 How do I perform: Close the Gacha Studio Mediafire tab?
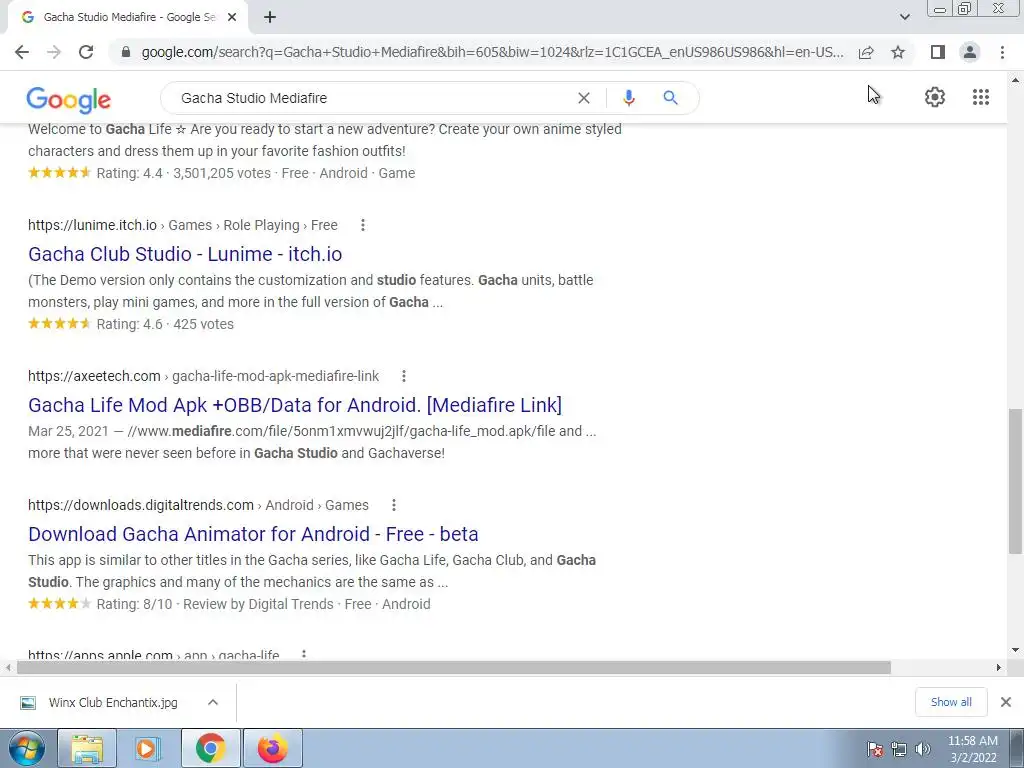tap(232, 18)
